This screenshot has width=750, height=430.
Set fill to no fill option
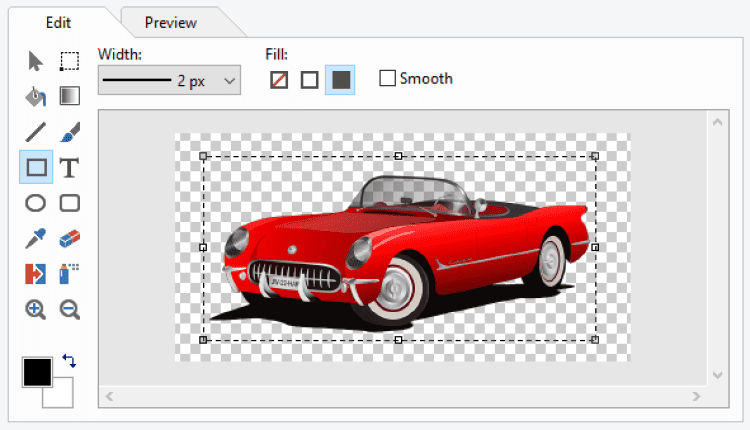[x=279, y=80]
